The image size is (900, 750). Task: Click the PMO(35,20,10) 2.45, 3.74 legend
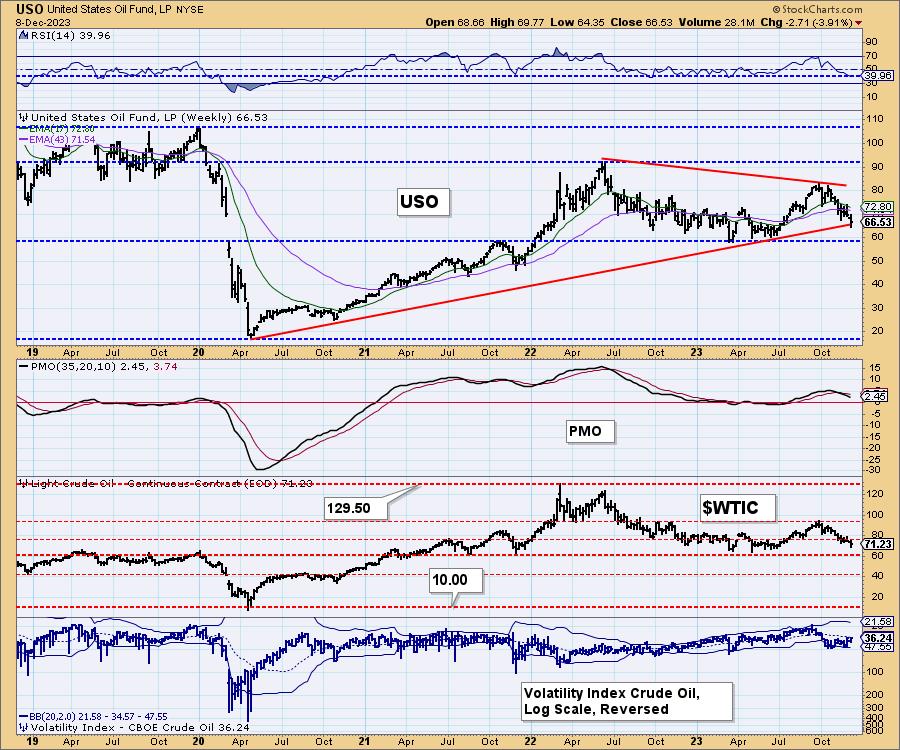point(98,366)
